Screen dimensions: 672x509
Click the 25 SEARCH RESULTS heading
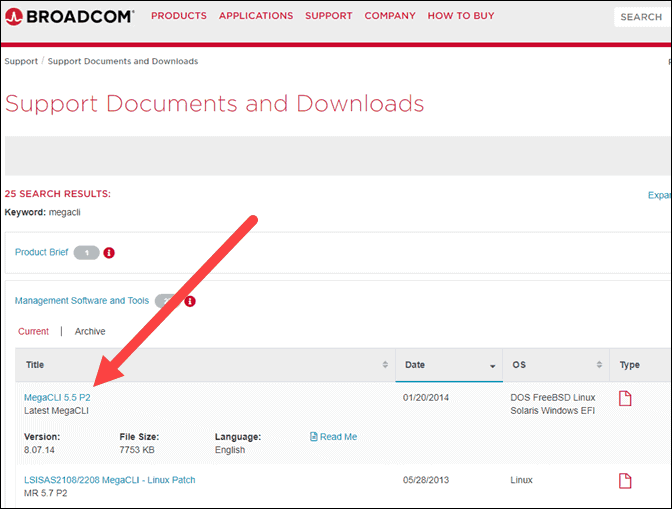[57, 194]
